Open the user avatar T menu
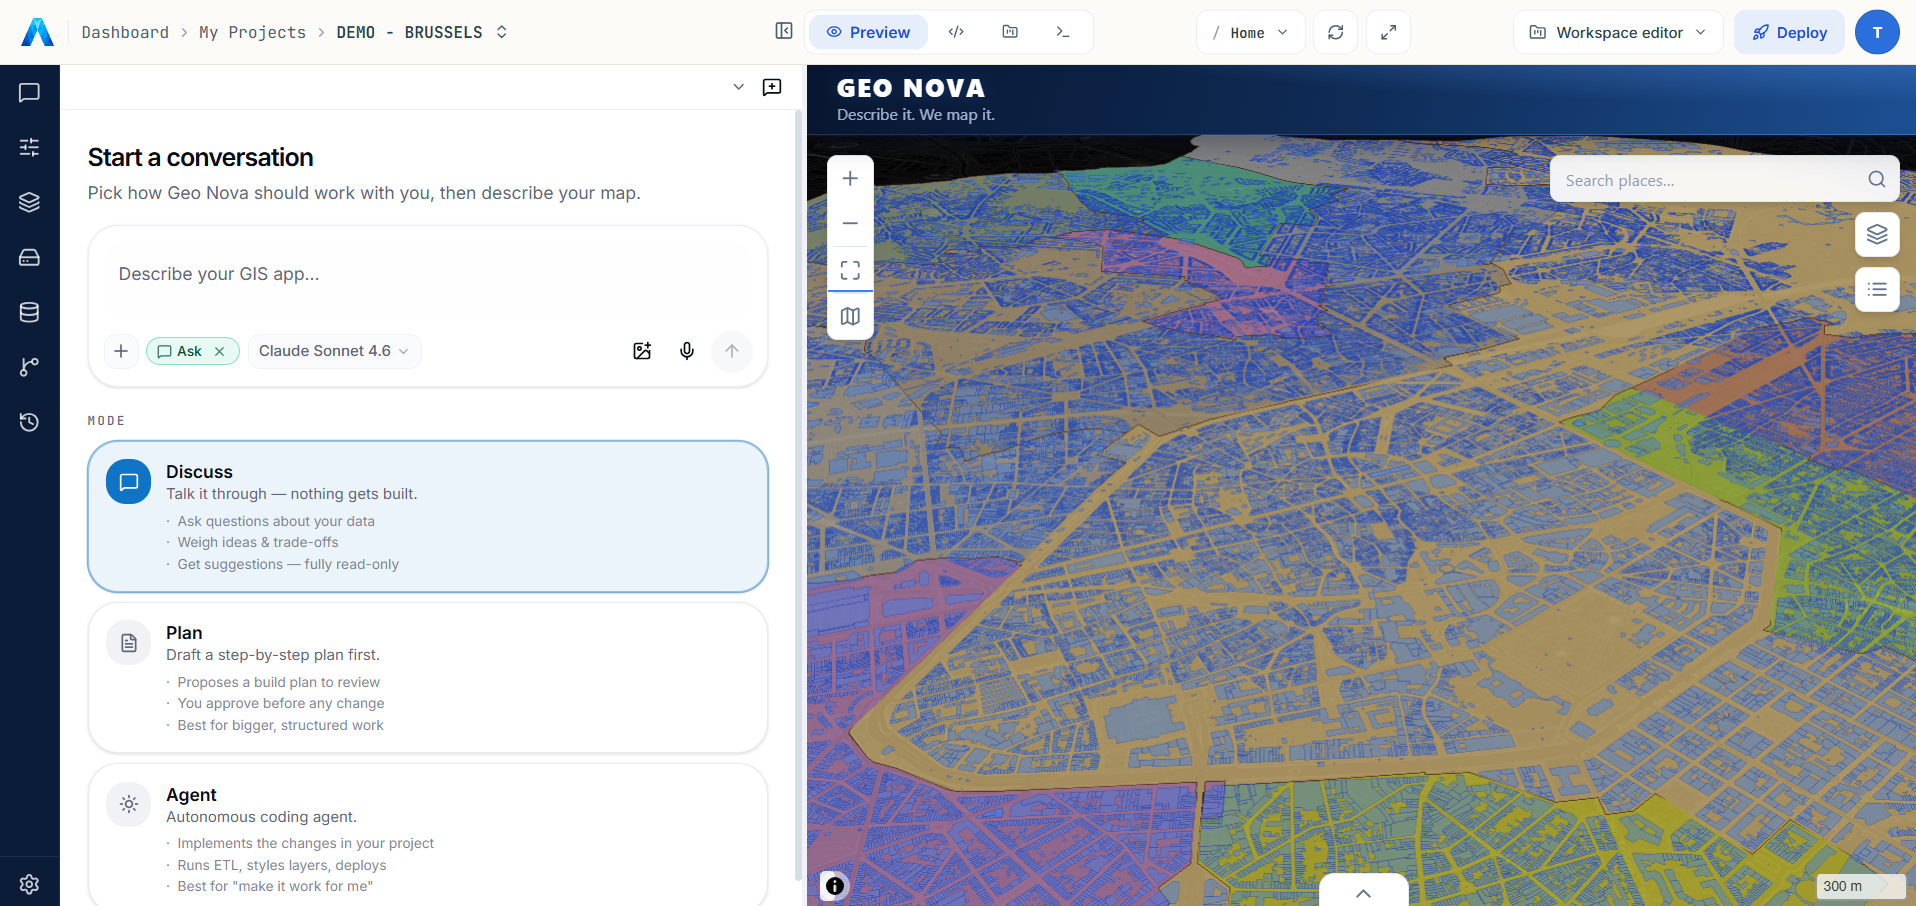The width and height of the screenshot is (1916, 906). (1877, 32)
